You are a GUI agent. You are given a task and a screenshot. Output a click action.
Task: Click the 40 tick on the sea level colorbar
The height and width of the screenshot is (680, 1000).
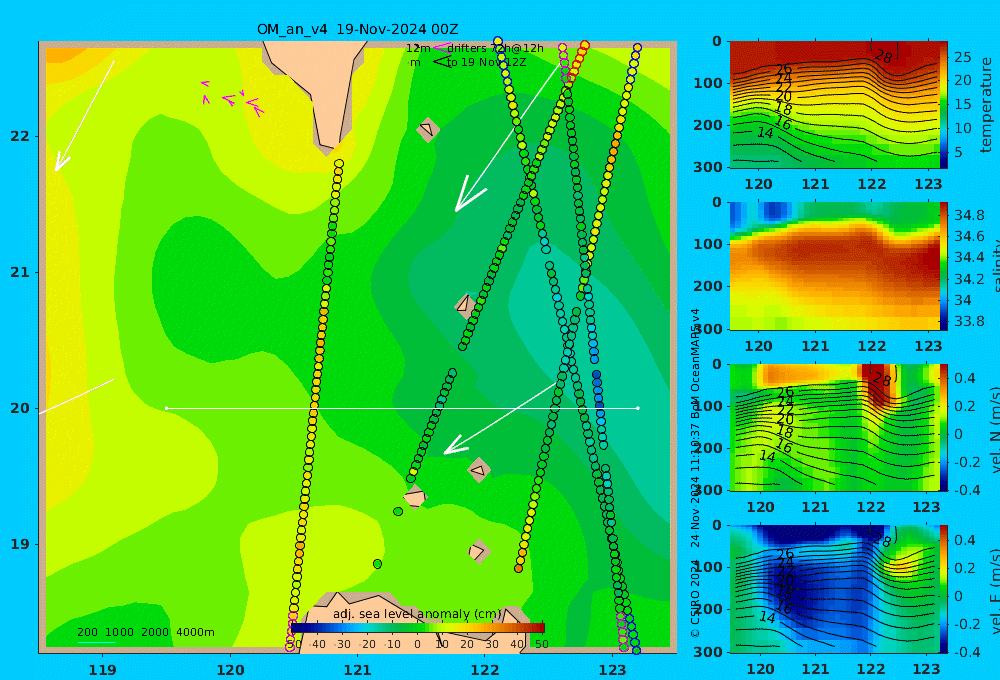pyautogui.click(x=517, y=644)
